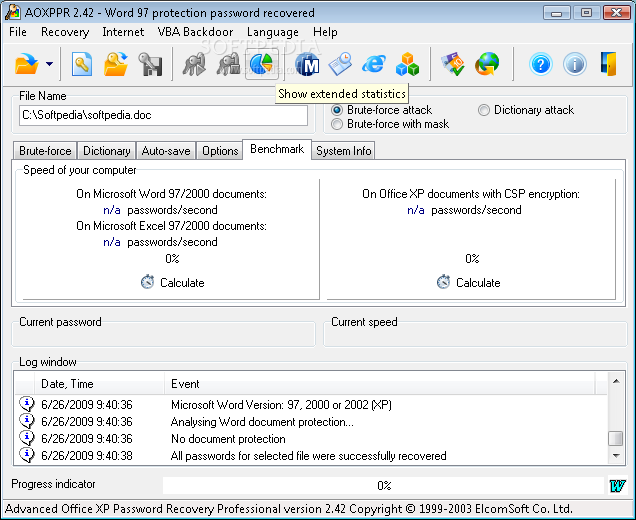636x520 pixels.
Task: Click the blue M sphere toolbar icon
Action: 307,64
